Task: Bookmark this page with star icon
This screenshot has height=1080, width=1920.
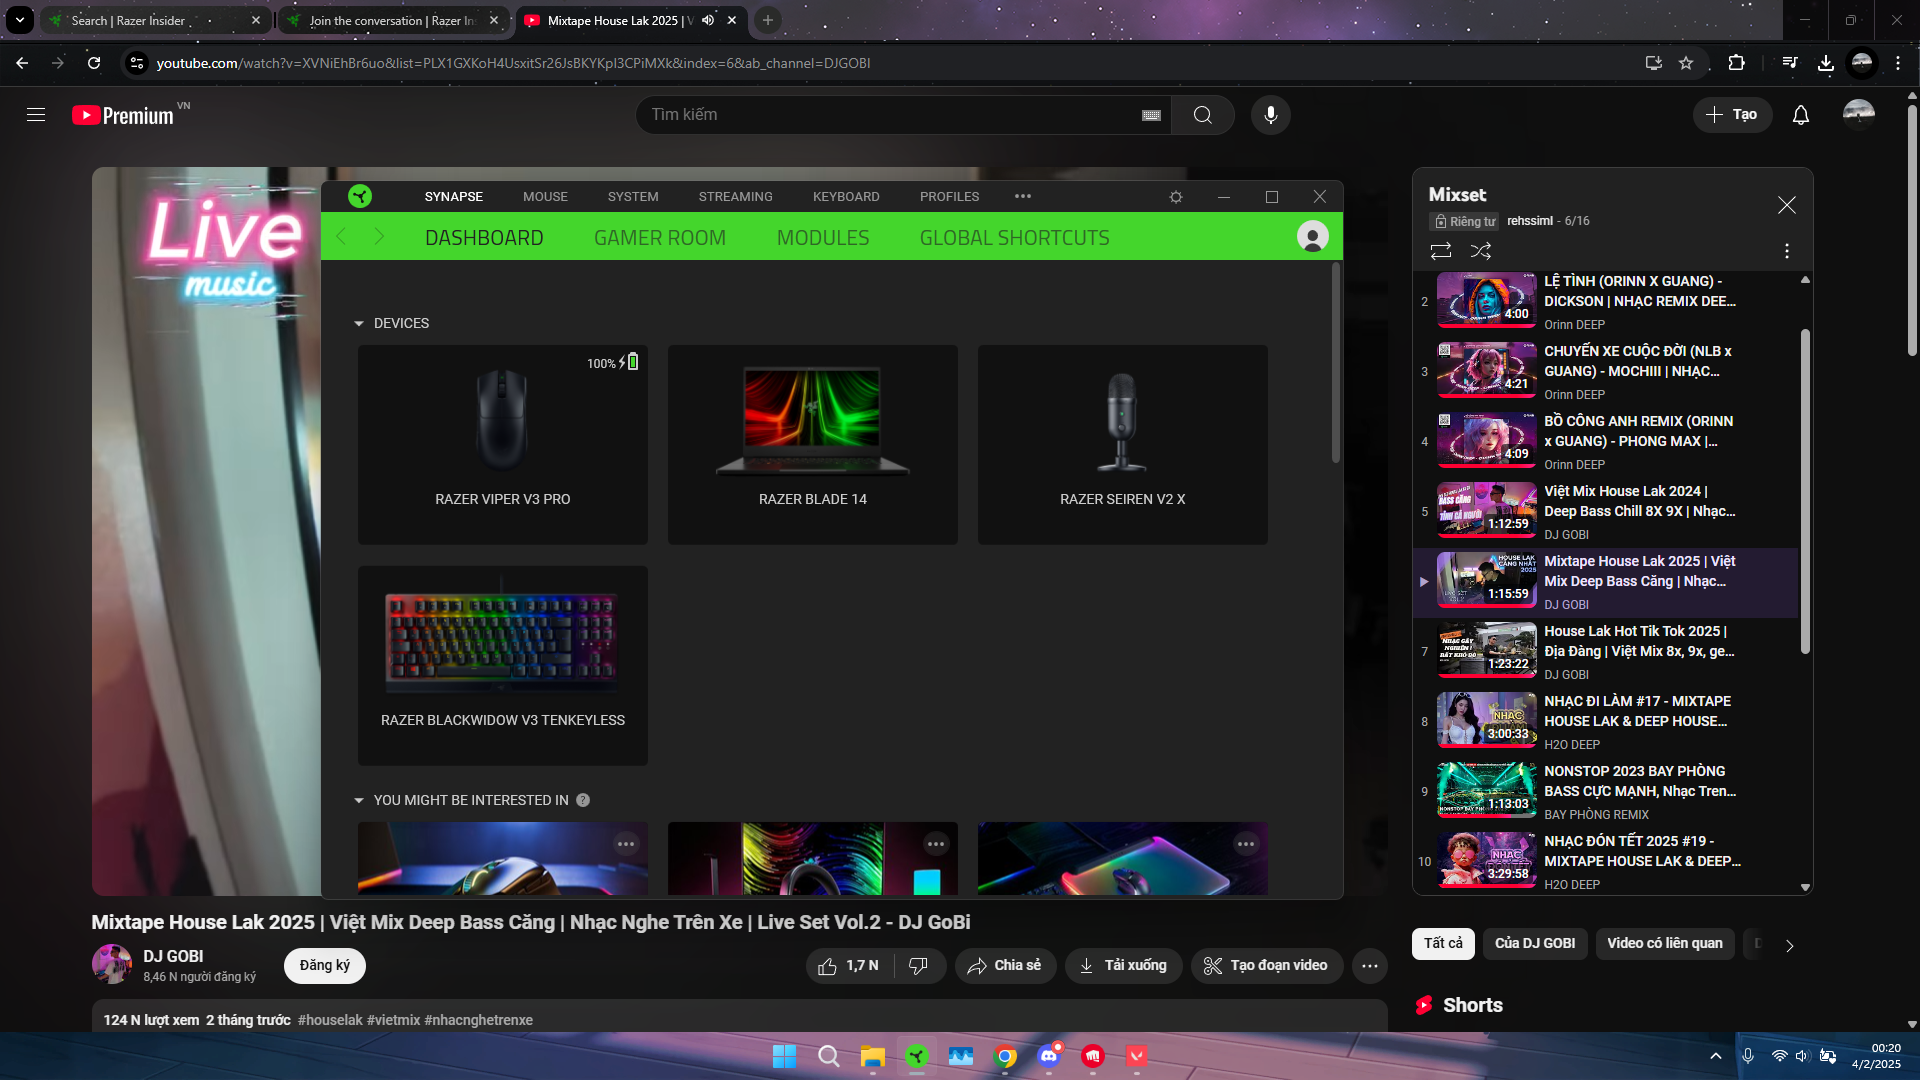Action: (x=1686, y=63)
